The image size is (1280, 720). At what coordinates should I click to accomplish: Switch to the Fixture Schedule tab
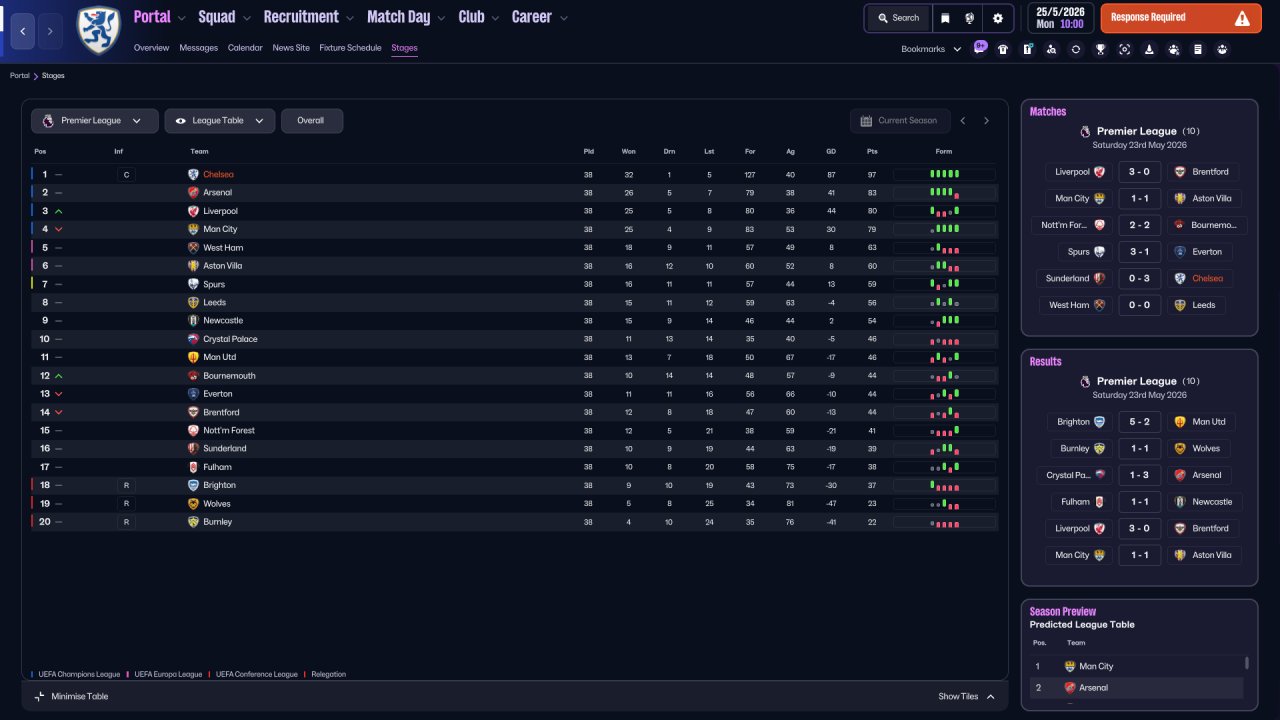[350, 48]
